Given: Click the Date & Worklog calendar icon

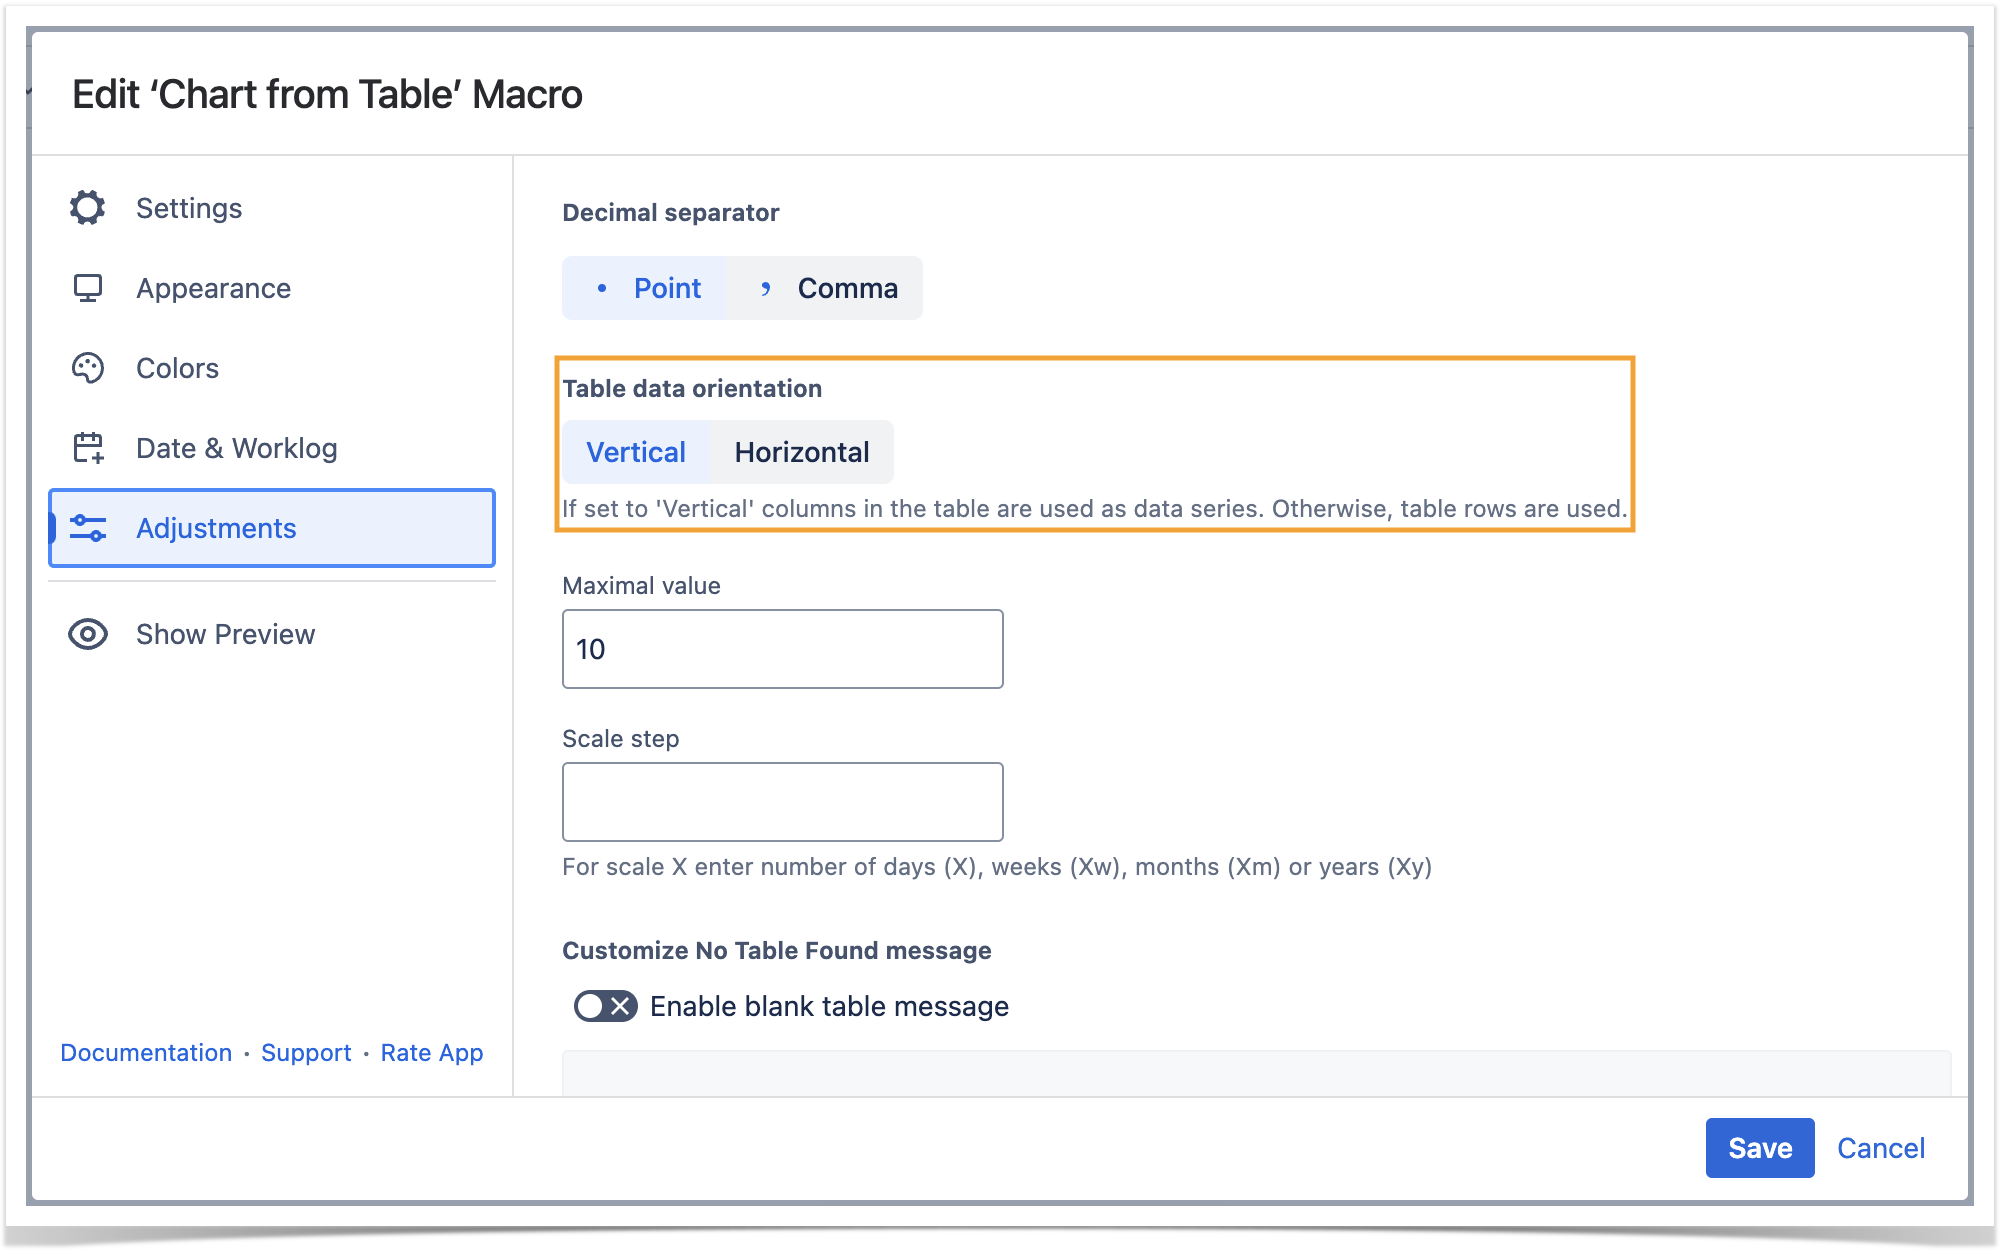Looking at the screenshot, I should coord(88,448).
